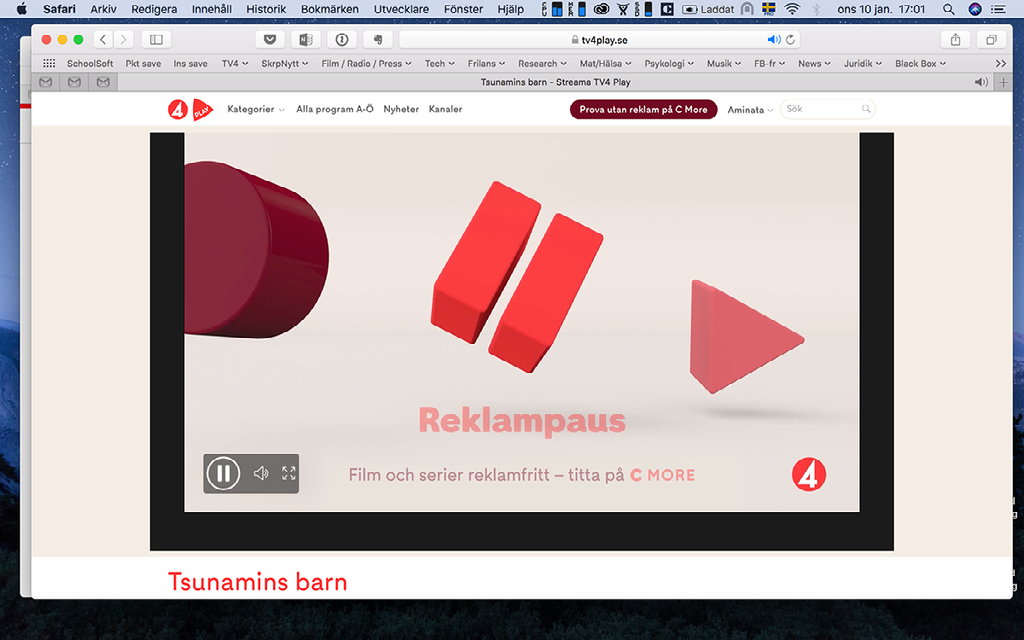
Task: Open the SchoolSoft bookmark
Action: click(x=90, y=63)
